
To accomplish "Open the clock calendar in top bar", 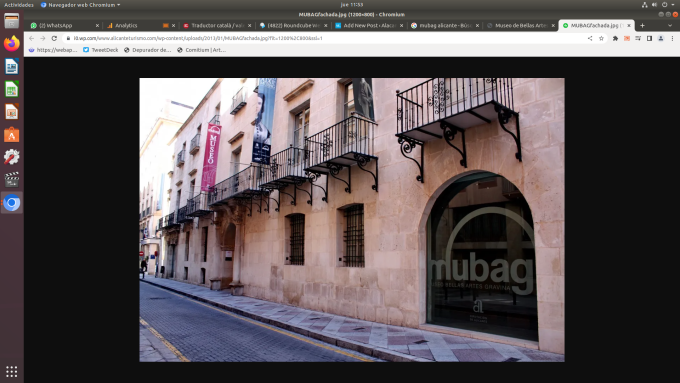I will coord(352,5).
